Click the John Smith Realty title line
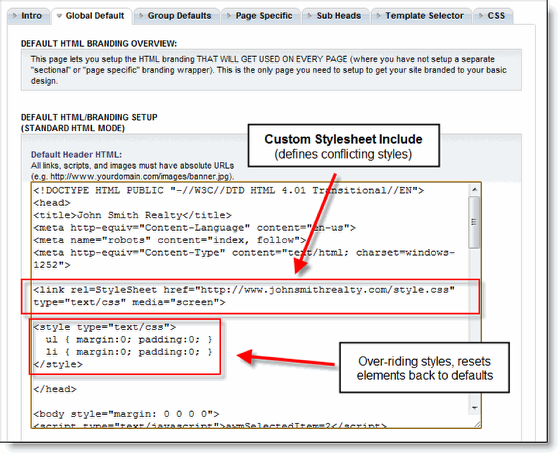Screen dimensions: 560x455 (x=132, y=215)
